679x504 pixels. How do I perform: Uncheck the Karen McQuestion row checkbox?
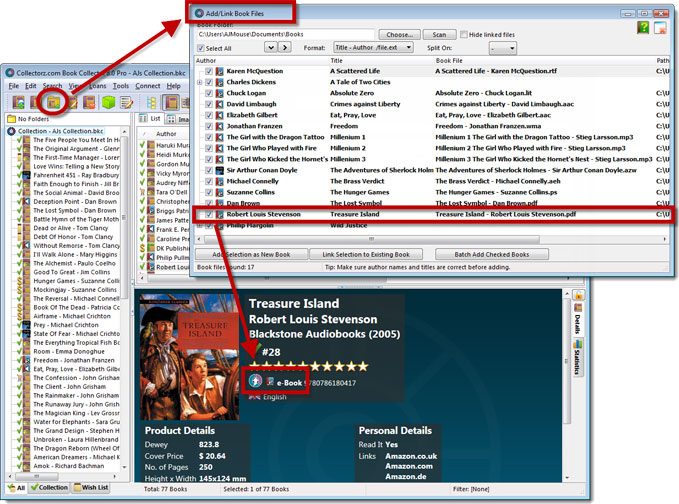tap(208, 72)
